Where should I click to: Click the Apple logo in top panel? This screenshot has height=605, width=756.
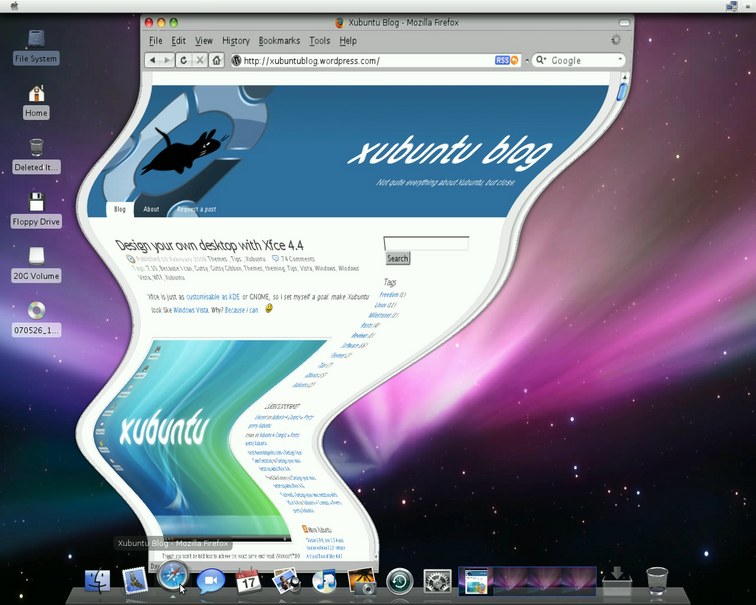pyautogui.click(x=14, y=6)
